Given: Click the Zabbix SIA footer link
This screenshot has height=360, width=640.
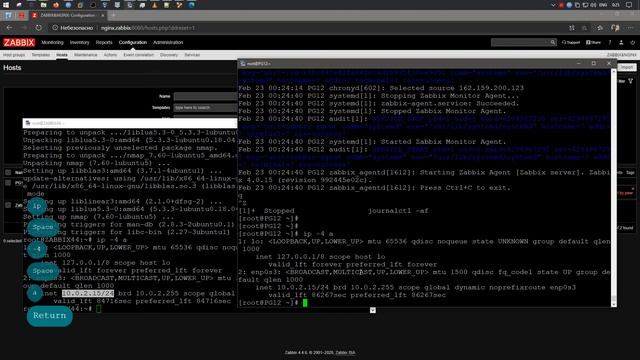Looking at the screenshot, I should [345, 353].
